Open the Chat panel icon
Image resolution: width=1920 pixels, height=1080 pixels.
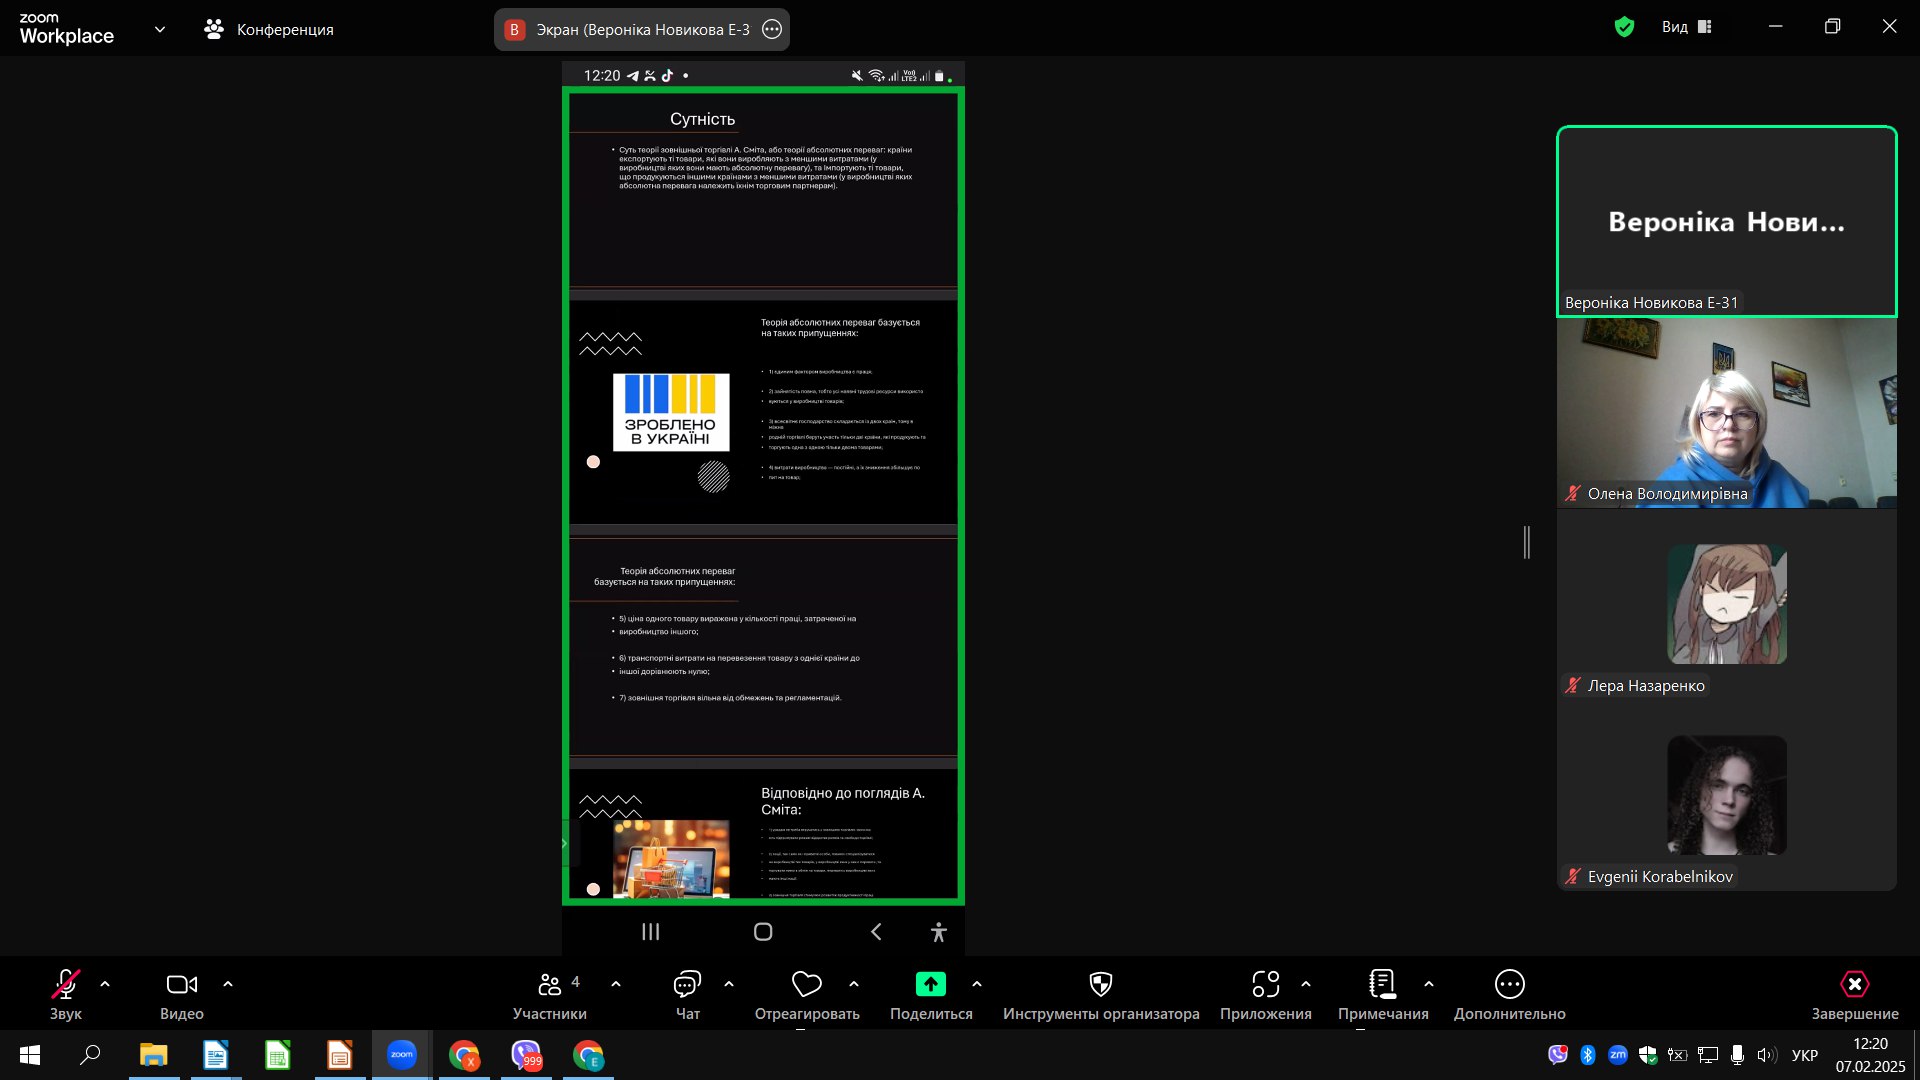pos(687,985)
